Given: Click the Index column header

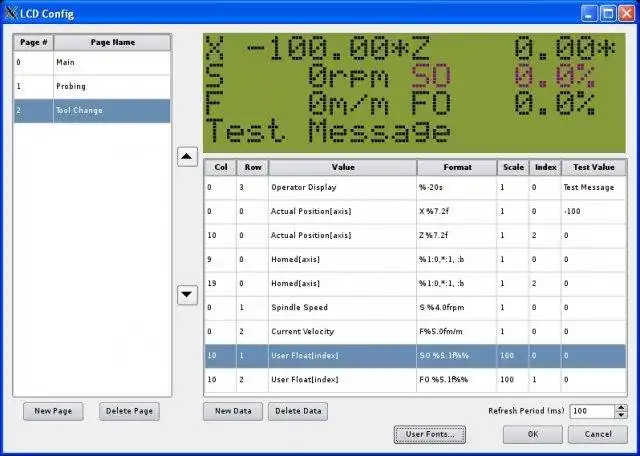Looking at the screenshot, I should (x=545, y=167).
